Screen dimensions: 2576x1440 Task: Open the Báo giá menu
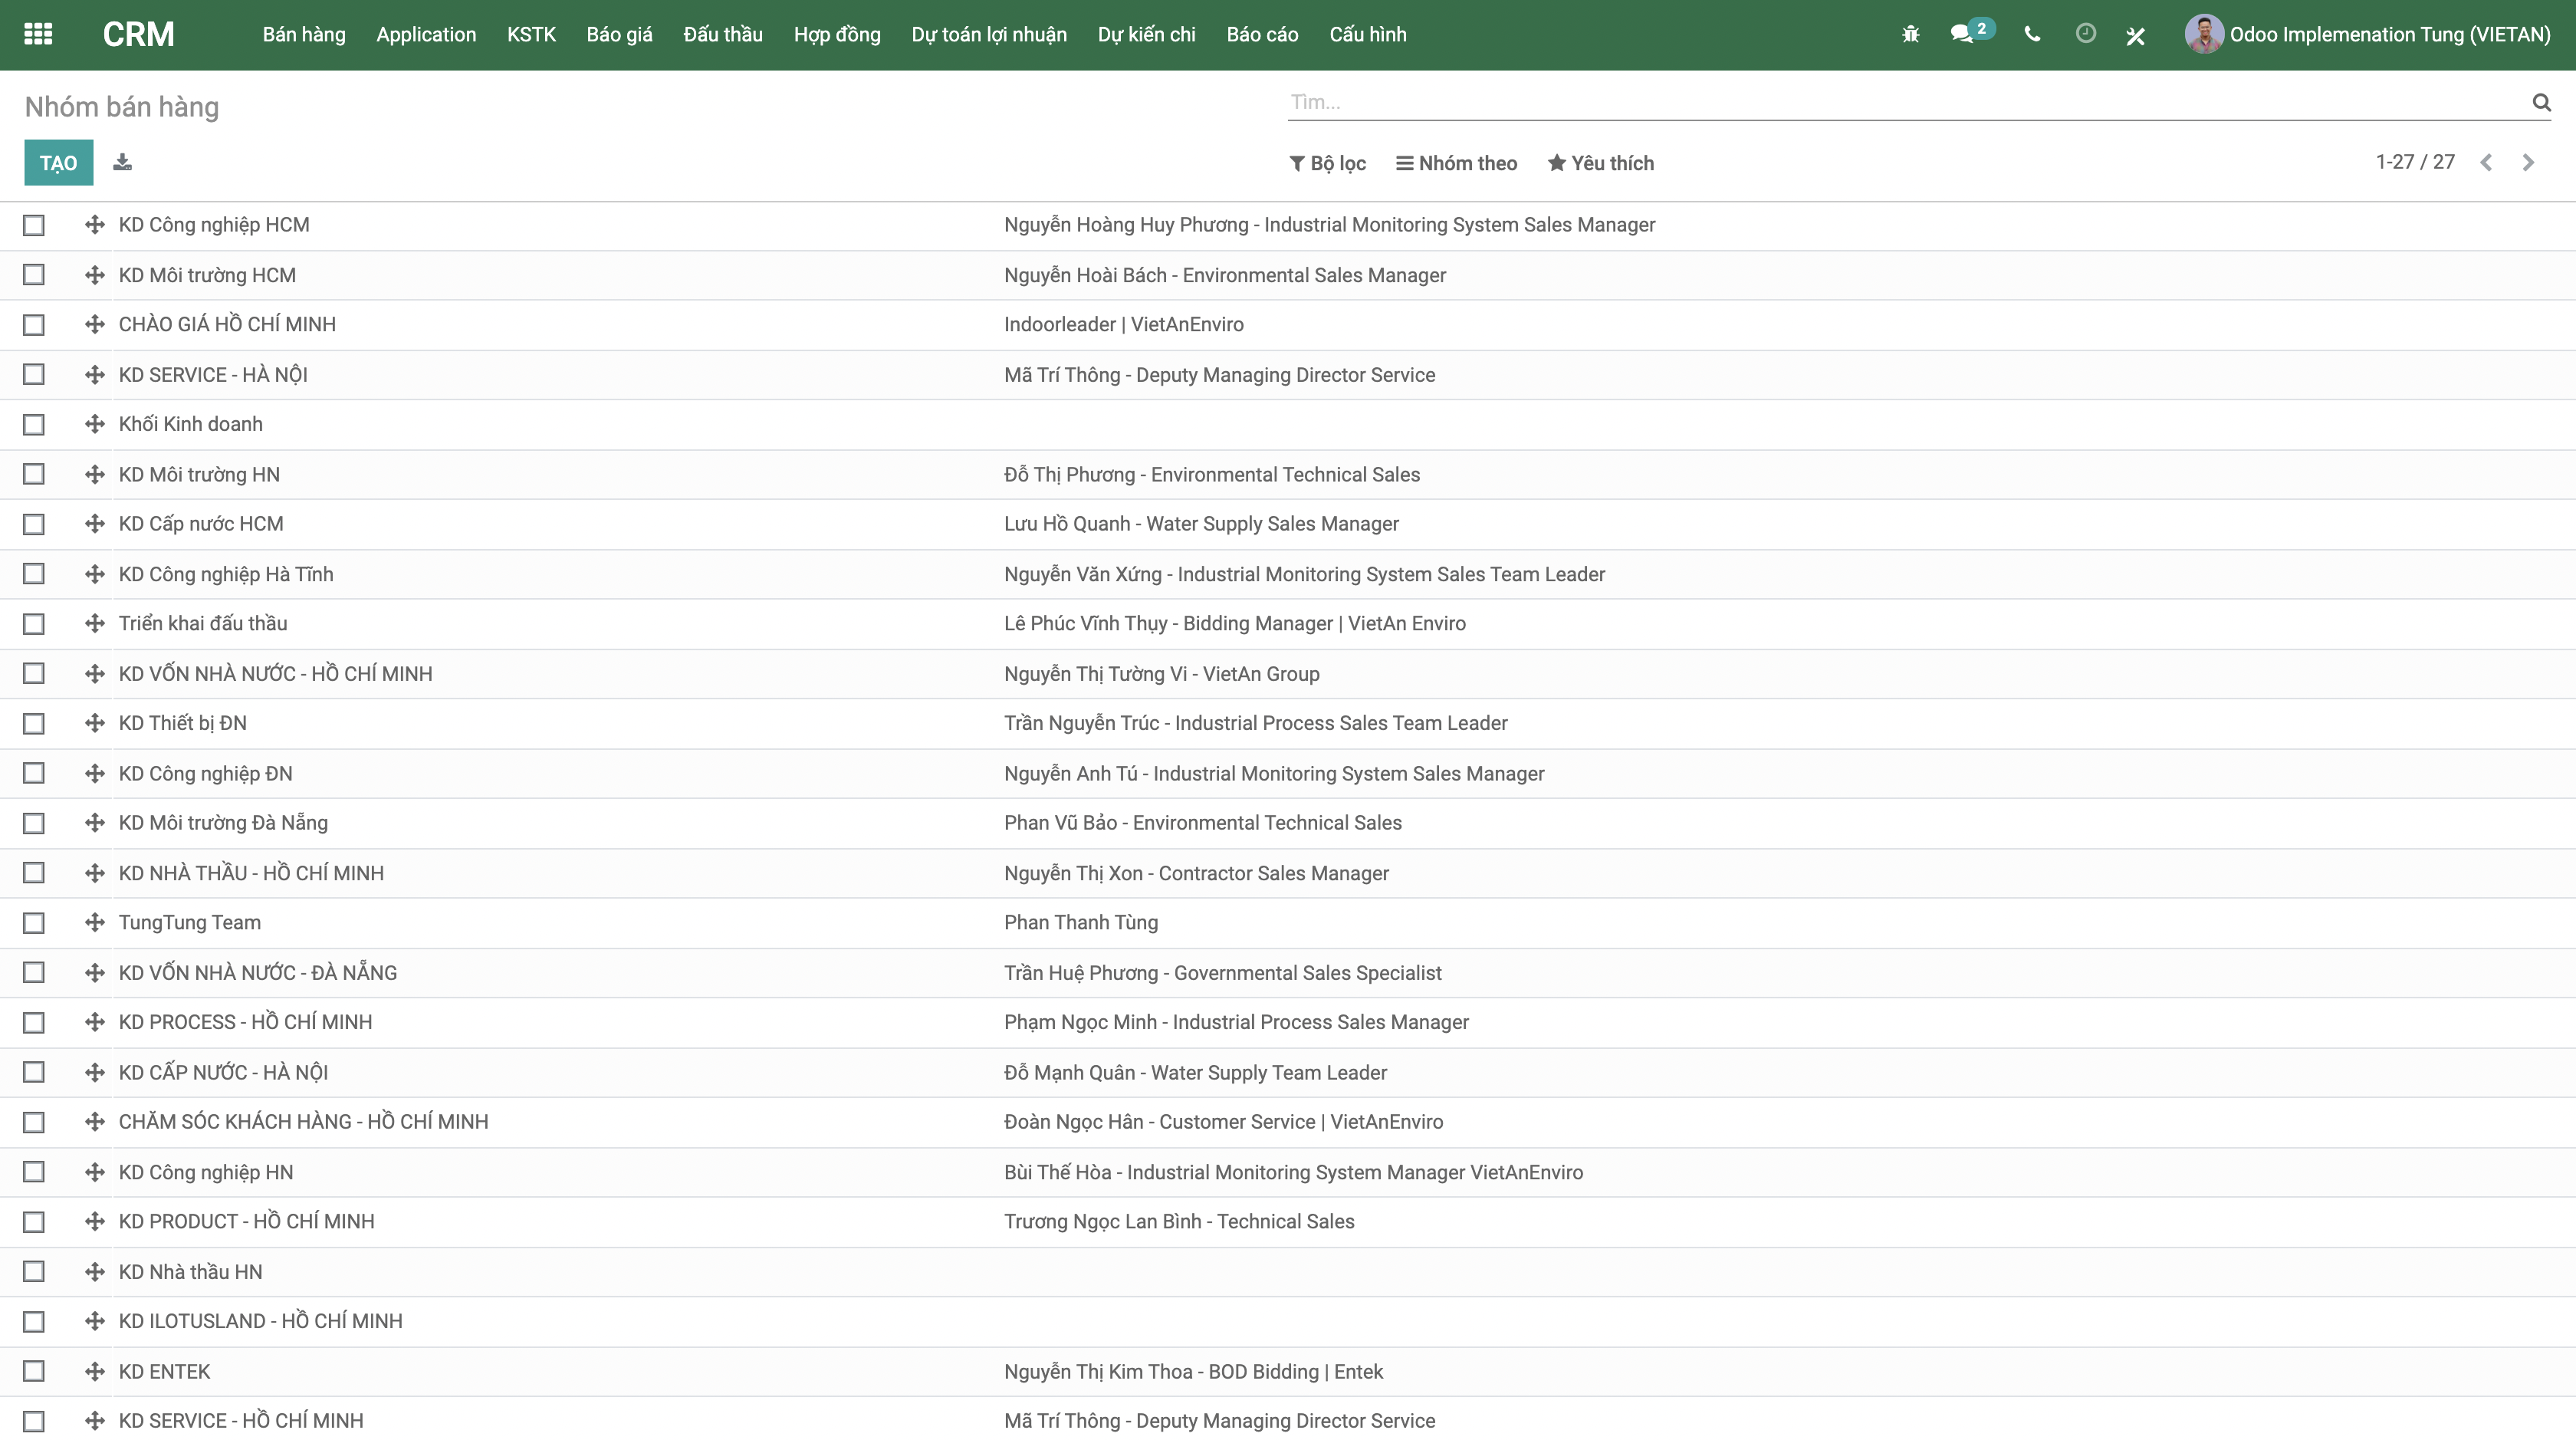tap(619, 34)
